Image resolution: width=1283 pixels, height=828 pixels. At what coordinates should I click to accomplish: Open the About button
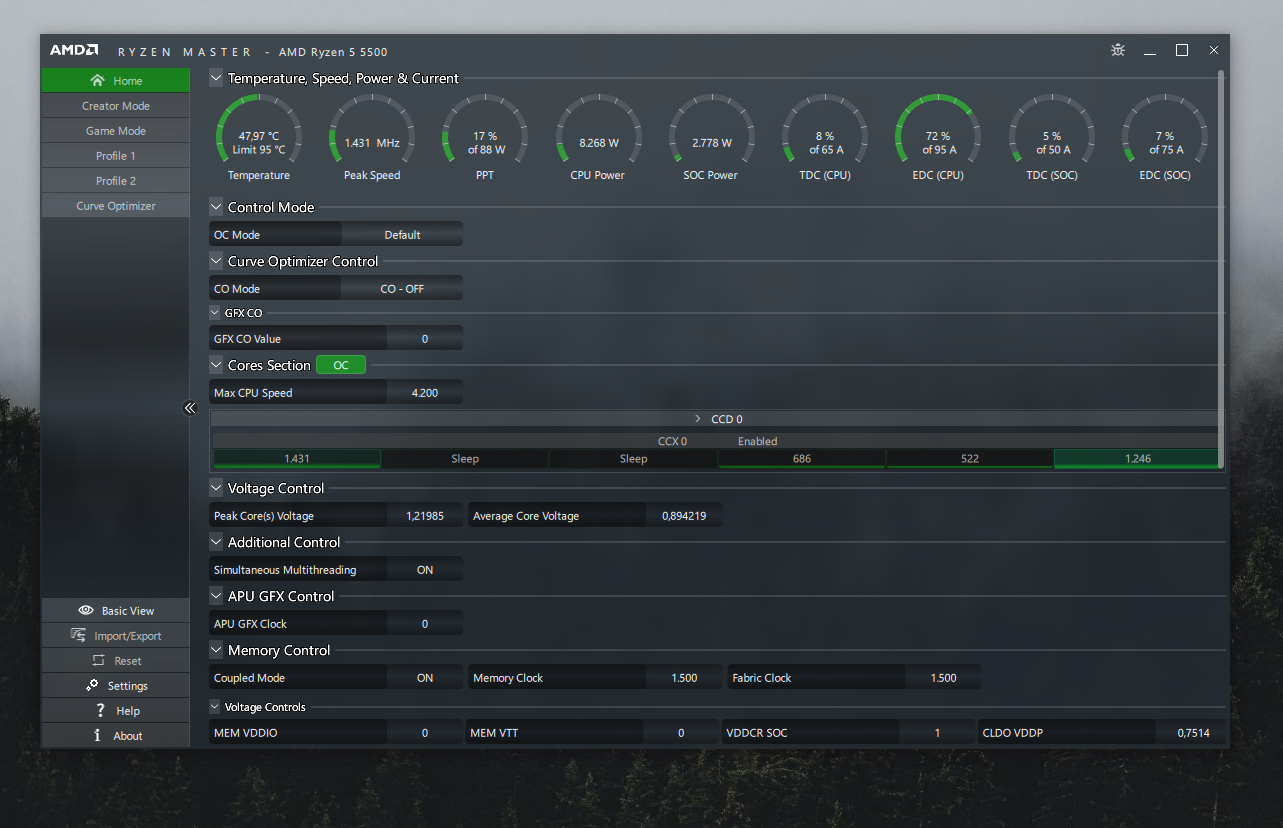116,735
